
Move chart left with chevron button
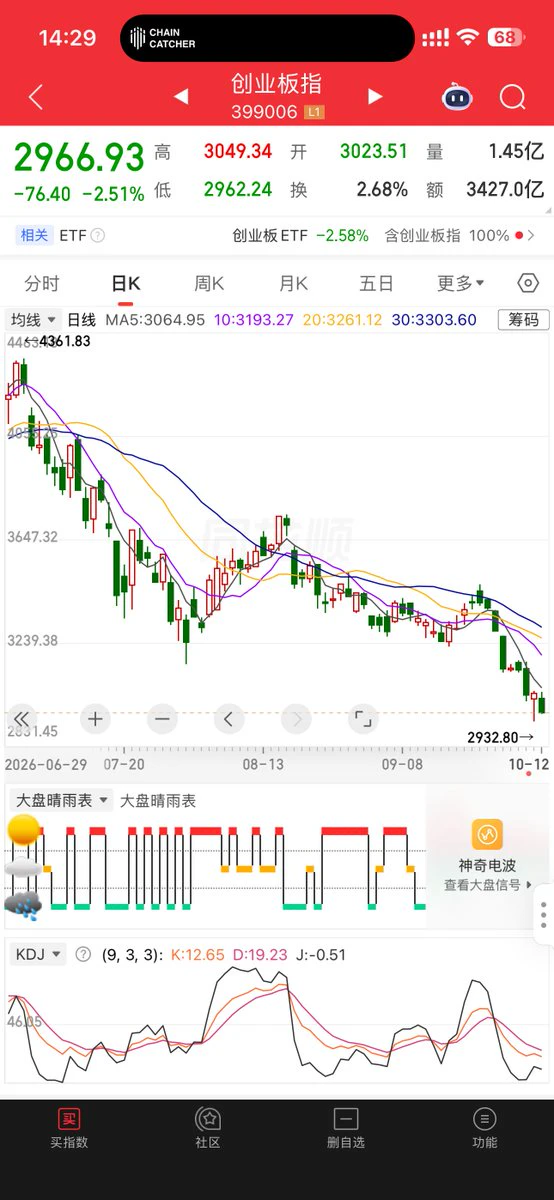tap(229, 718)
